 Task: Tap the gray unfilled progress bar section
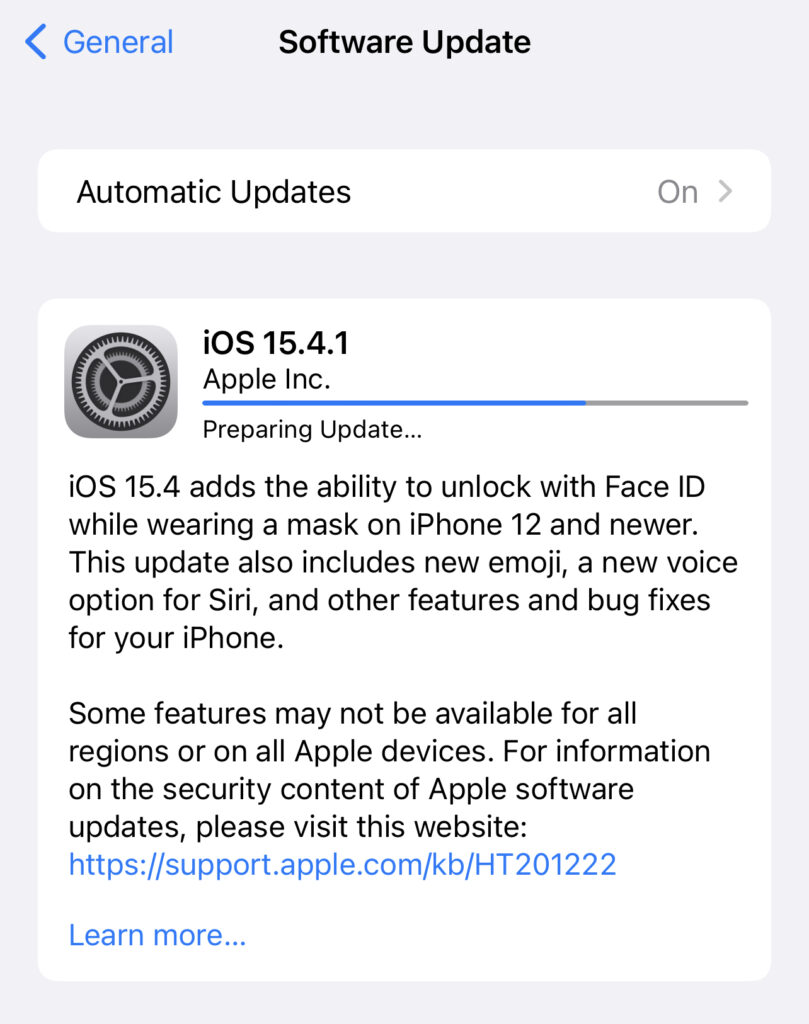pos(667,403)
